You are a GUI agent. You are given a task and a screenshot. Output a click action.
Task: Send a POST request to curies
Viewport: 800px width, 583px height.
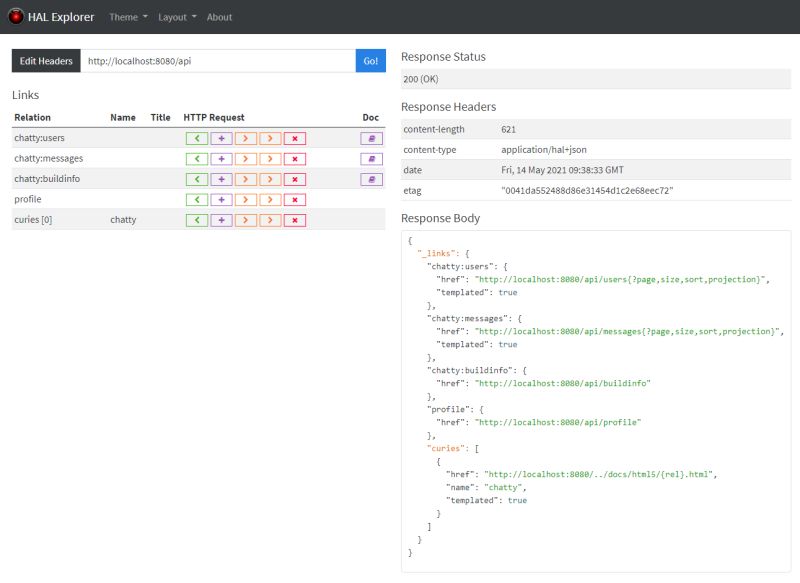tap(221, 220)
